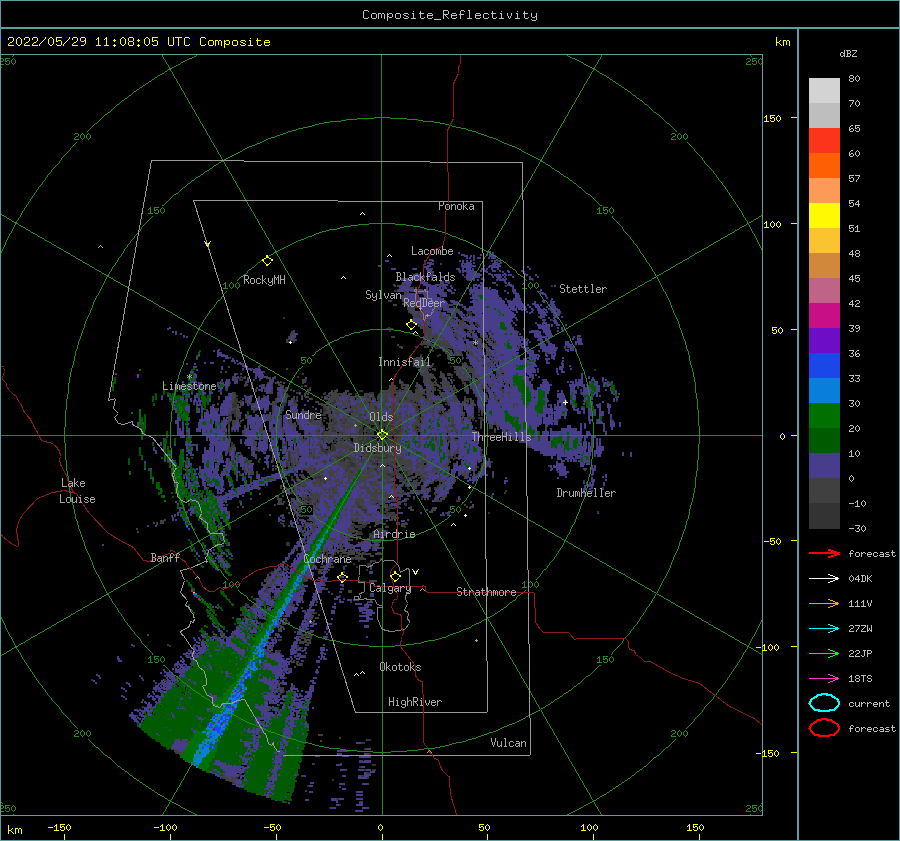Click the Airdrie city label

click(394, 534)
